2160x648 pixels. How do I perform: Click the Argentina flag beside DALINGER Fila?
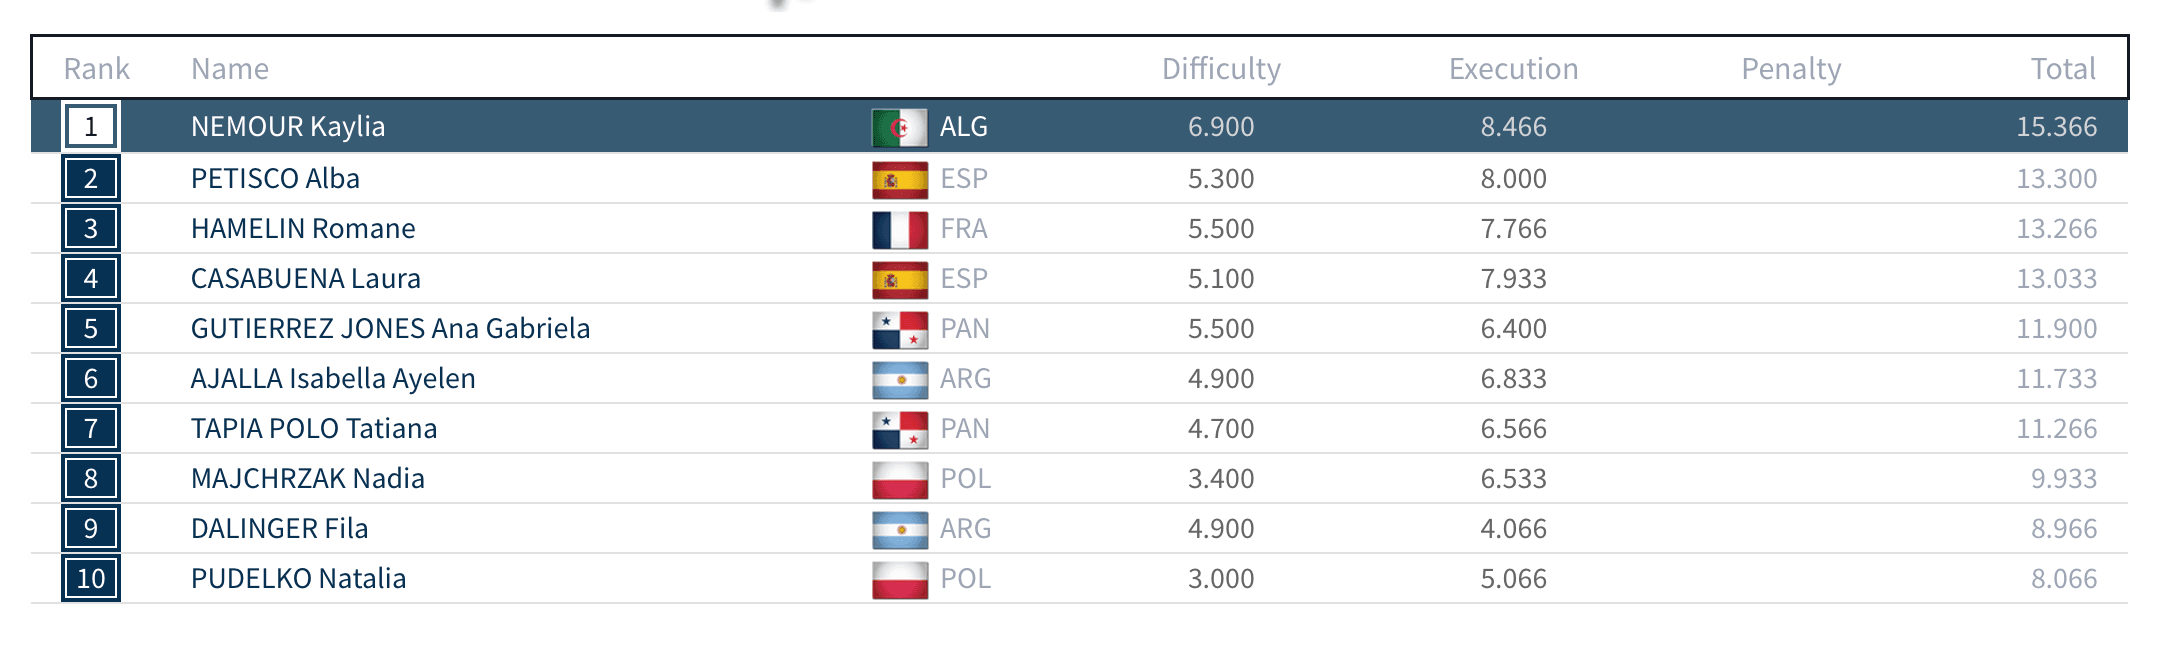(900, 529)
